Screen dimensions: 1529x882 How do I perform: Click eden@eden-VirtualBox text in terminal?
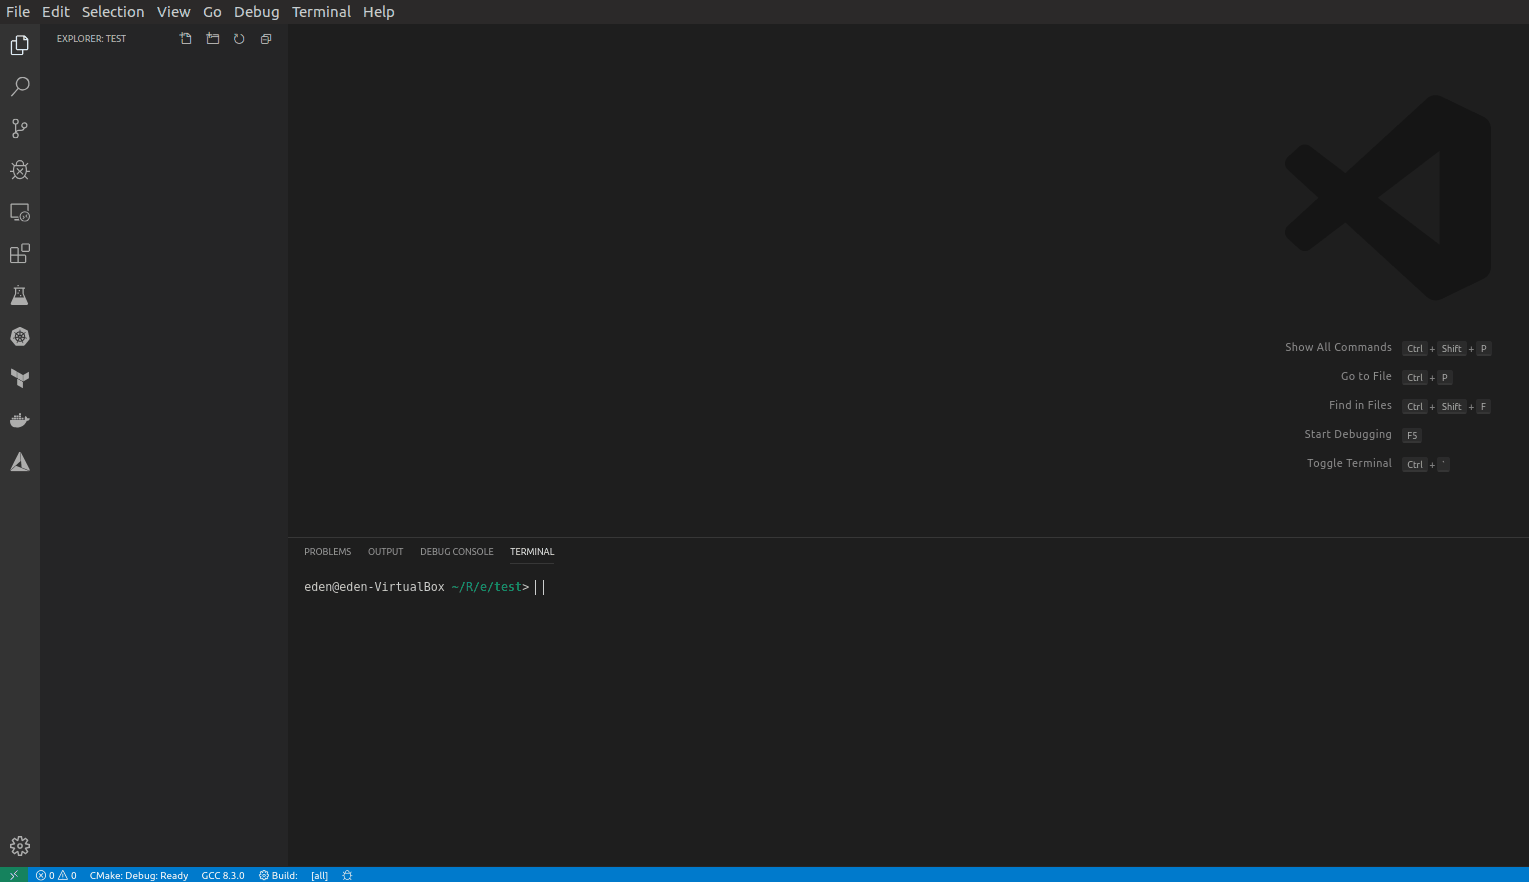pyautogui.click(x=374, y=587)
